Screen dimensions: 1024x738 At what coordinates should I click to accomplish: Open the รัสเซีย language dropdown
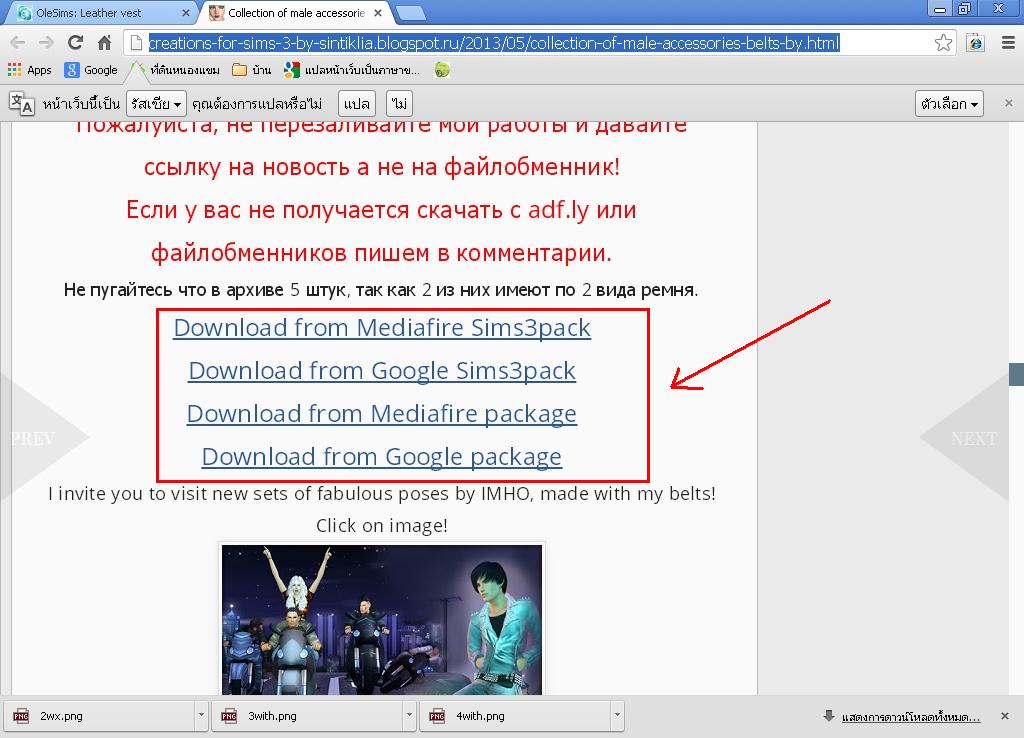pos(156,103)
